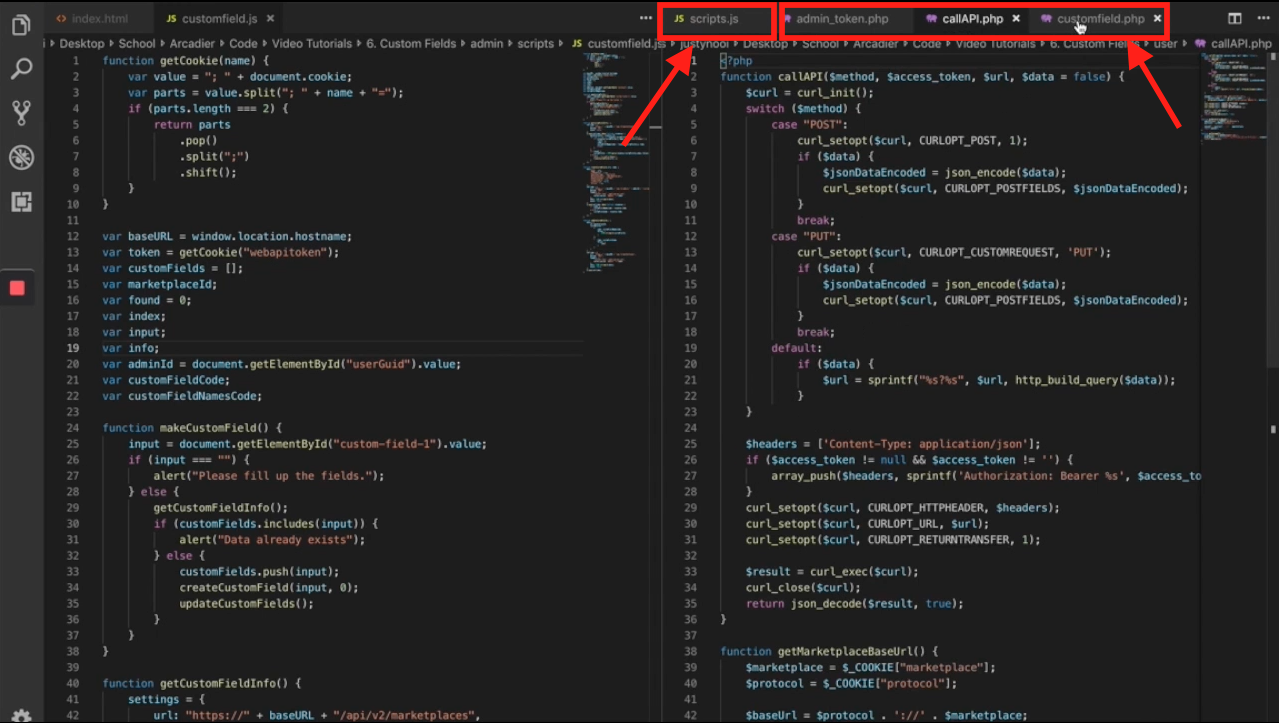Click 'alert("Please fill up the fields.");' line
Screen dimensions: 1279x723
[x=269, y=475]
